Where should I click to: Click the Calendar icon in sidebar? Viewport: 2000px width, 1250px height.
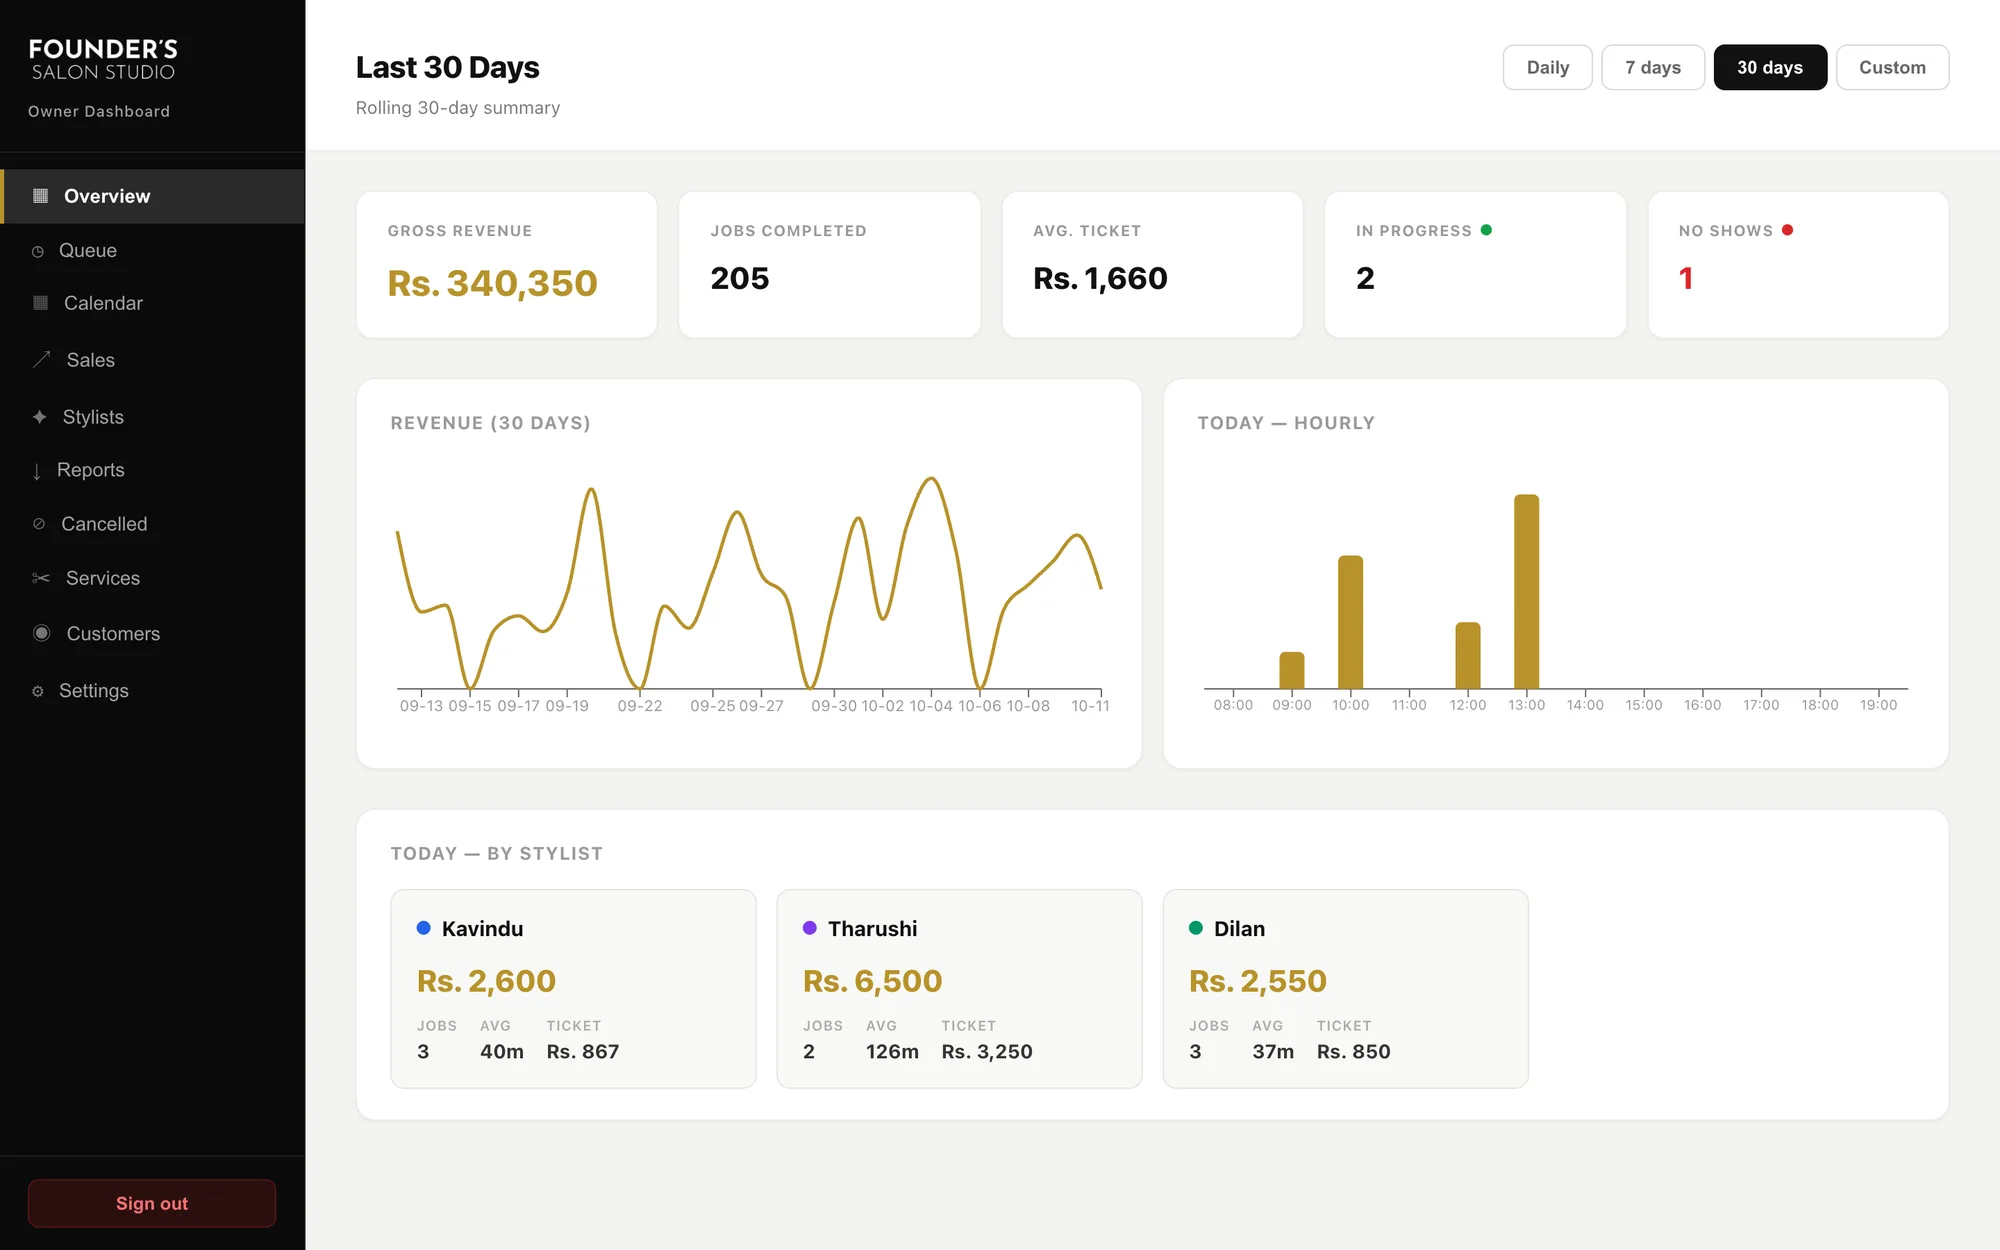pos(40,303)
